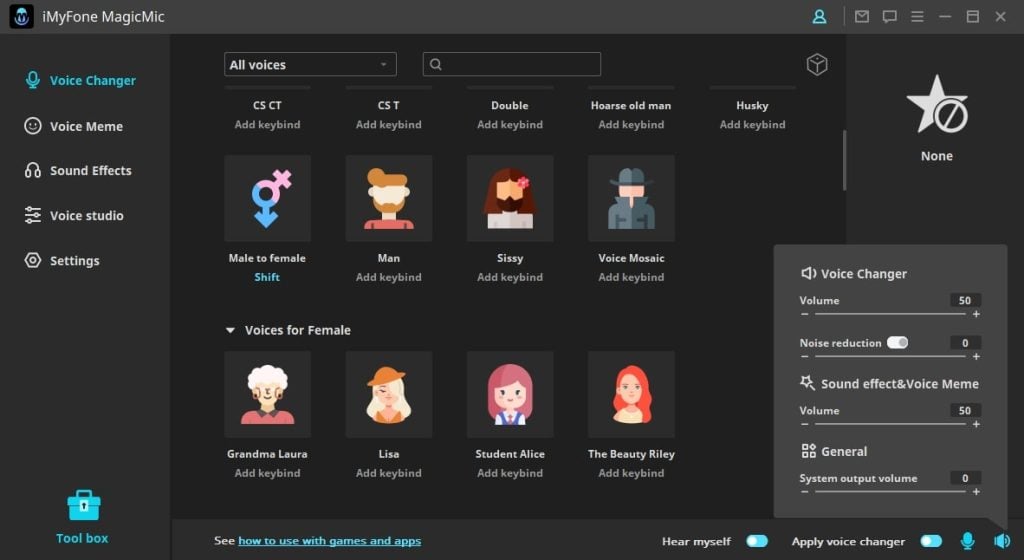Click the None star voice icon

[x=936, y=104]
